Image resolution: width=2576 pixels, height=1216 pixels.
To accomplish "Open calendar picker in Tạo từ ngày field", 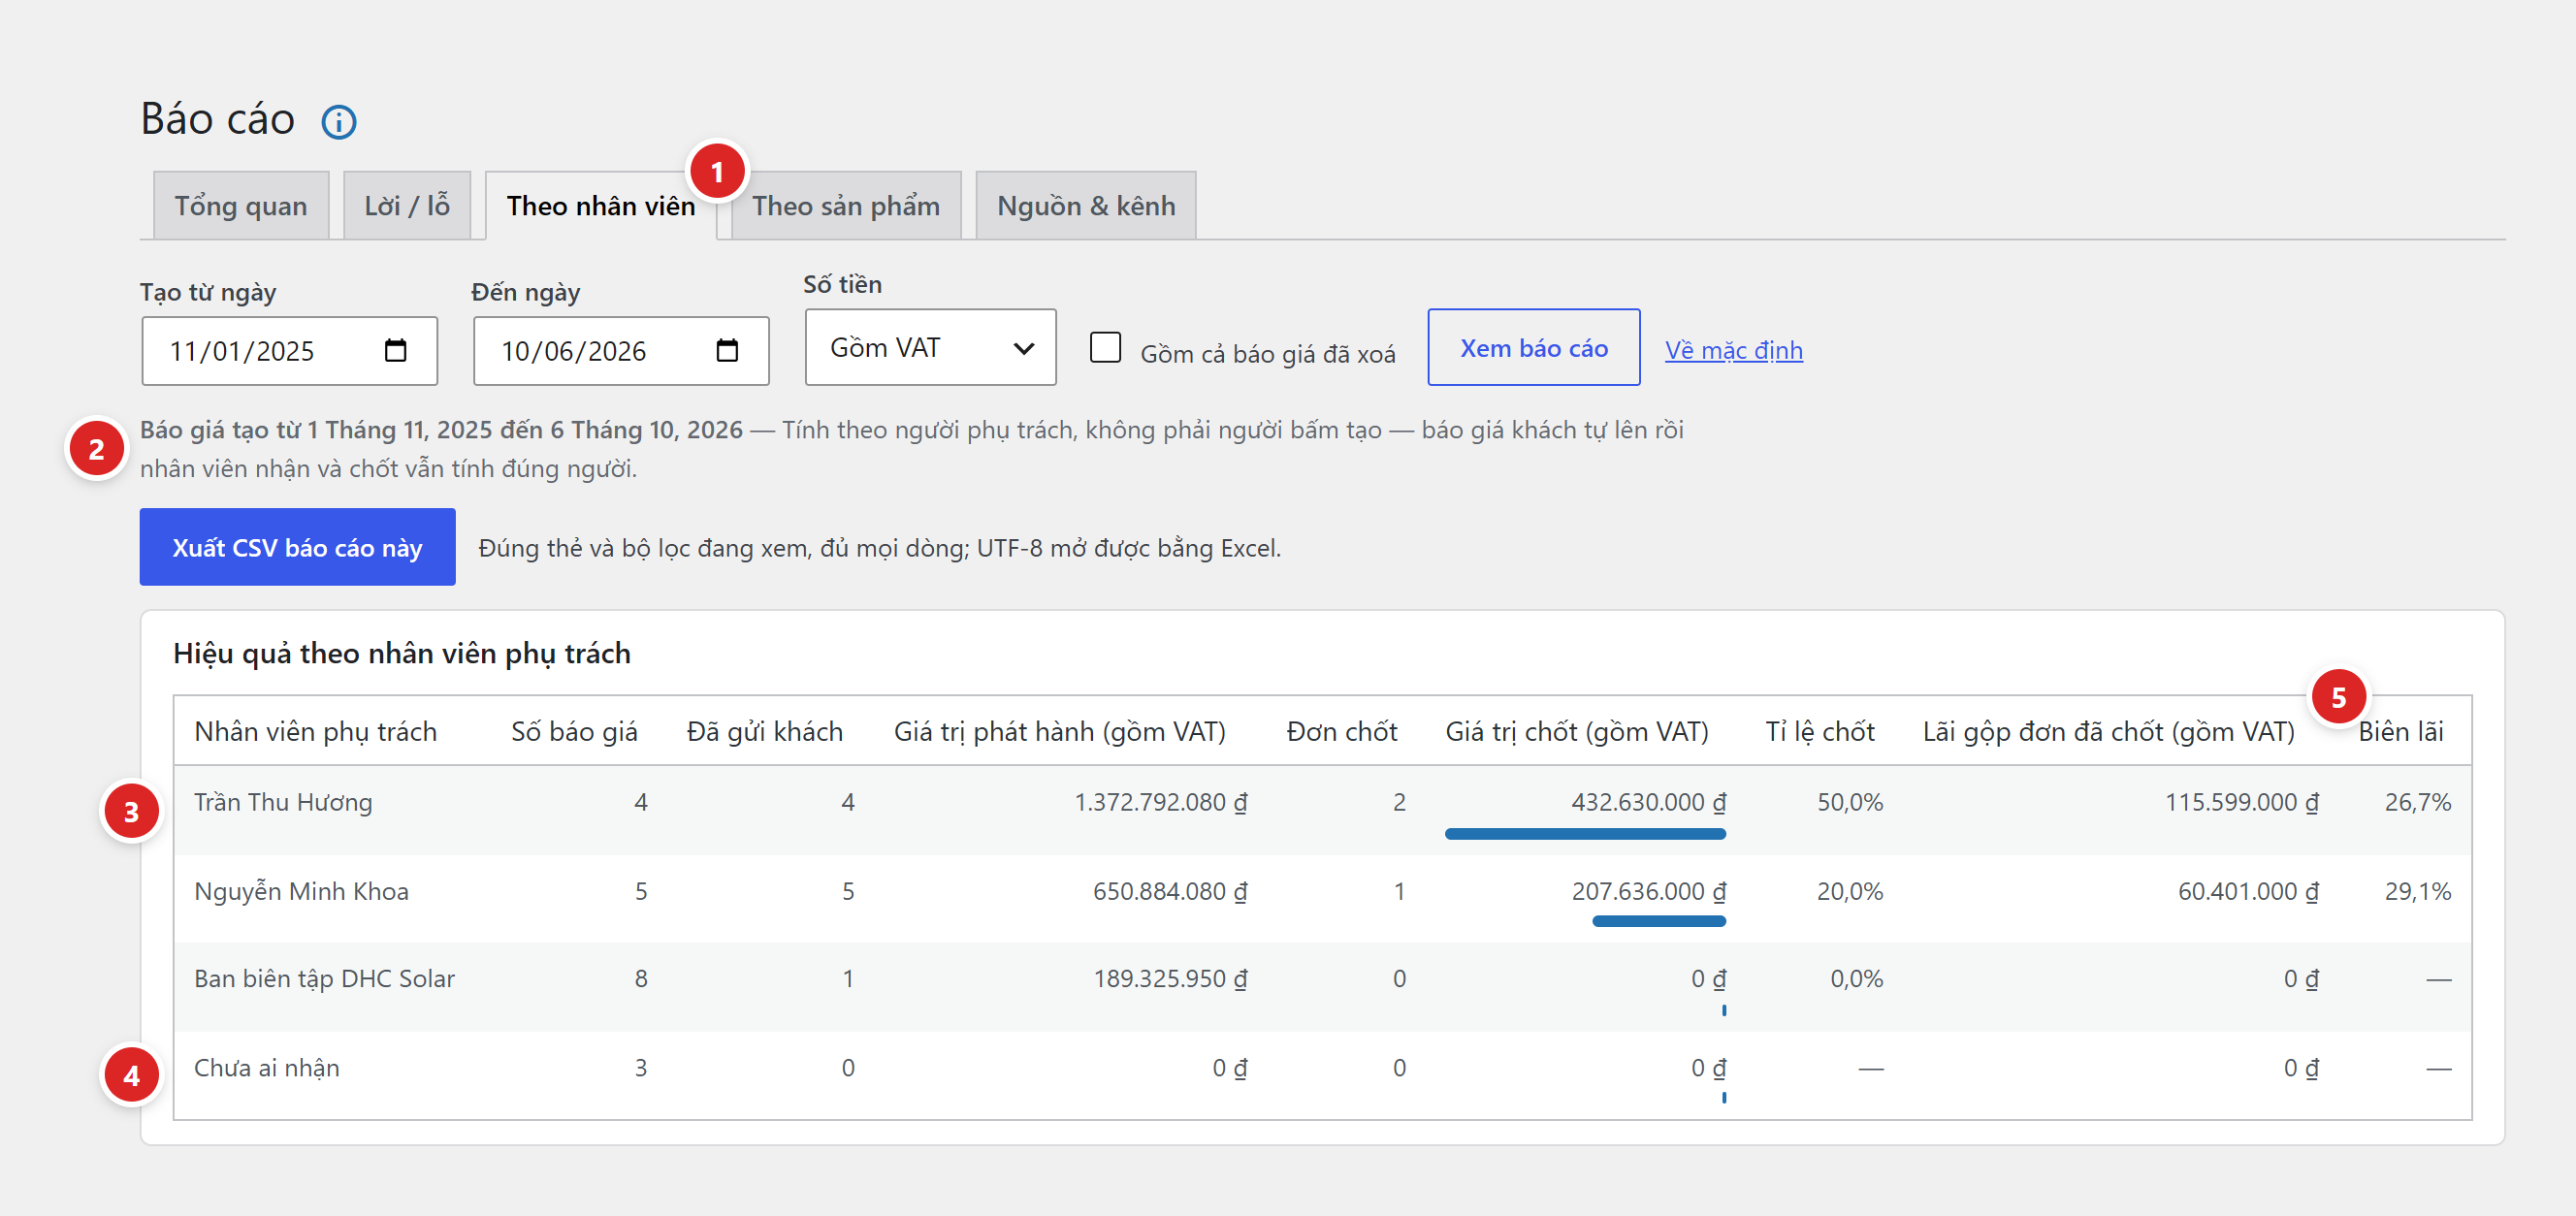I will coord(396,350).
